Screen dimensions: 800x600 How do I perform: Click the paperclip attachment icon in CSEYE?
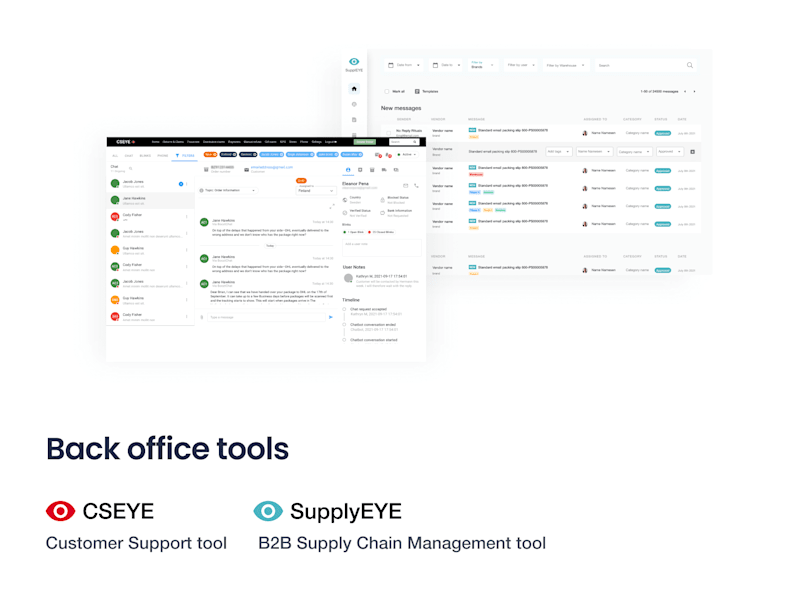[x=202, y=317]
